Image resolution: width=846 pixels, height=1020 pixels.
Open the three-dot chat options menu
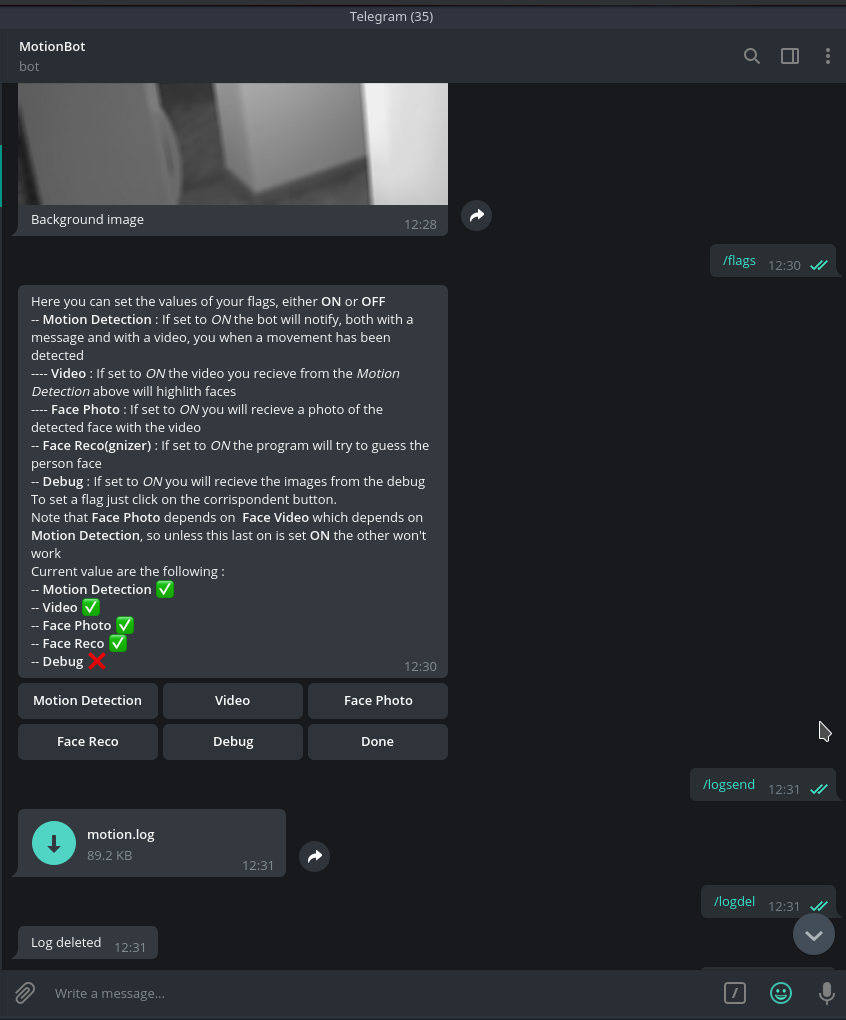click(x=828, y=56)
